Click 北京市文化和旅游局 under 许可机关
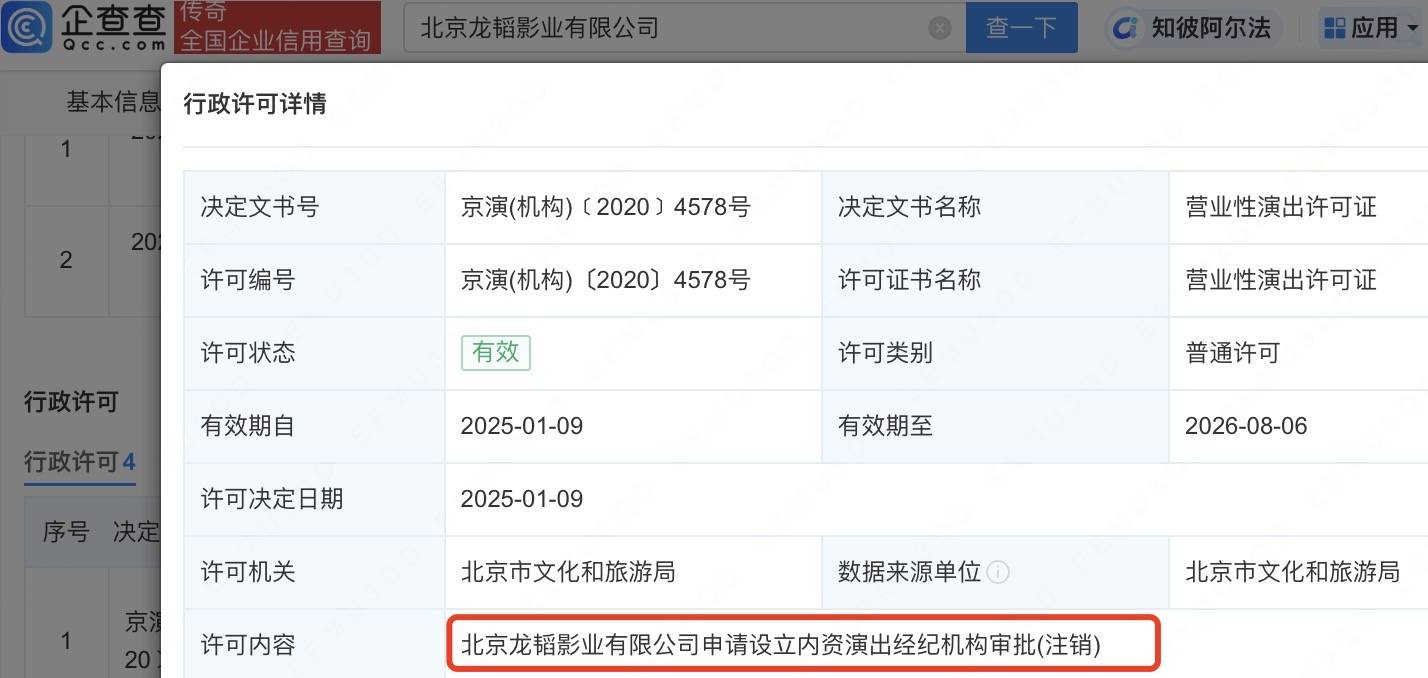The width and height of the screenshot is (1428, 678). [x=568, y=572]
